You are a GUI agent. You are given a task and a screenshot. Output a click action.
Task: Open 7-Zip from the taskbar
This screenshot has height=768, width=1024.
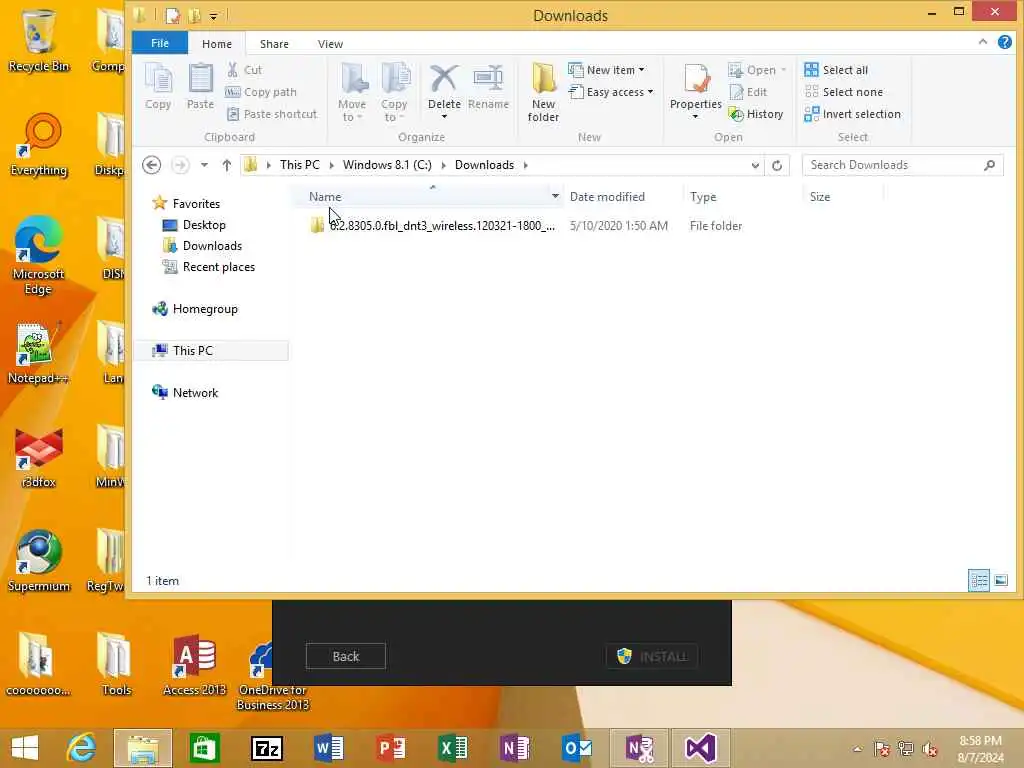click(266, 748)
